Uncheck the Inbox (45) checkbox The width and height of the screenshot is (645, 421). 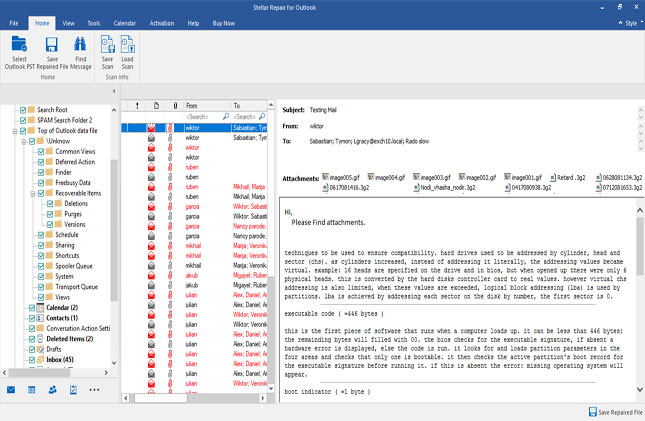point(32,360)
